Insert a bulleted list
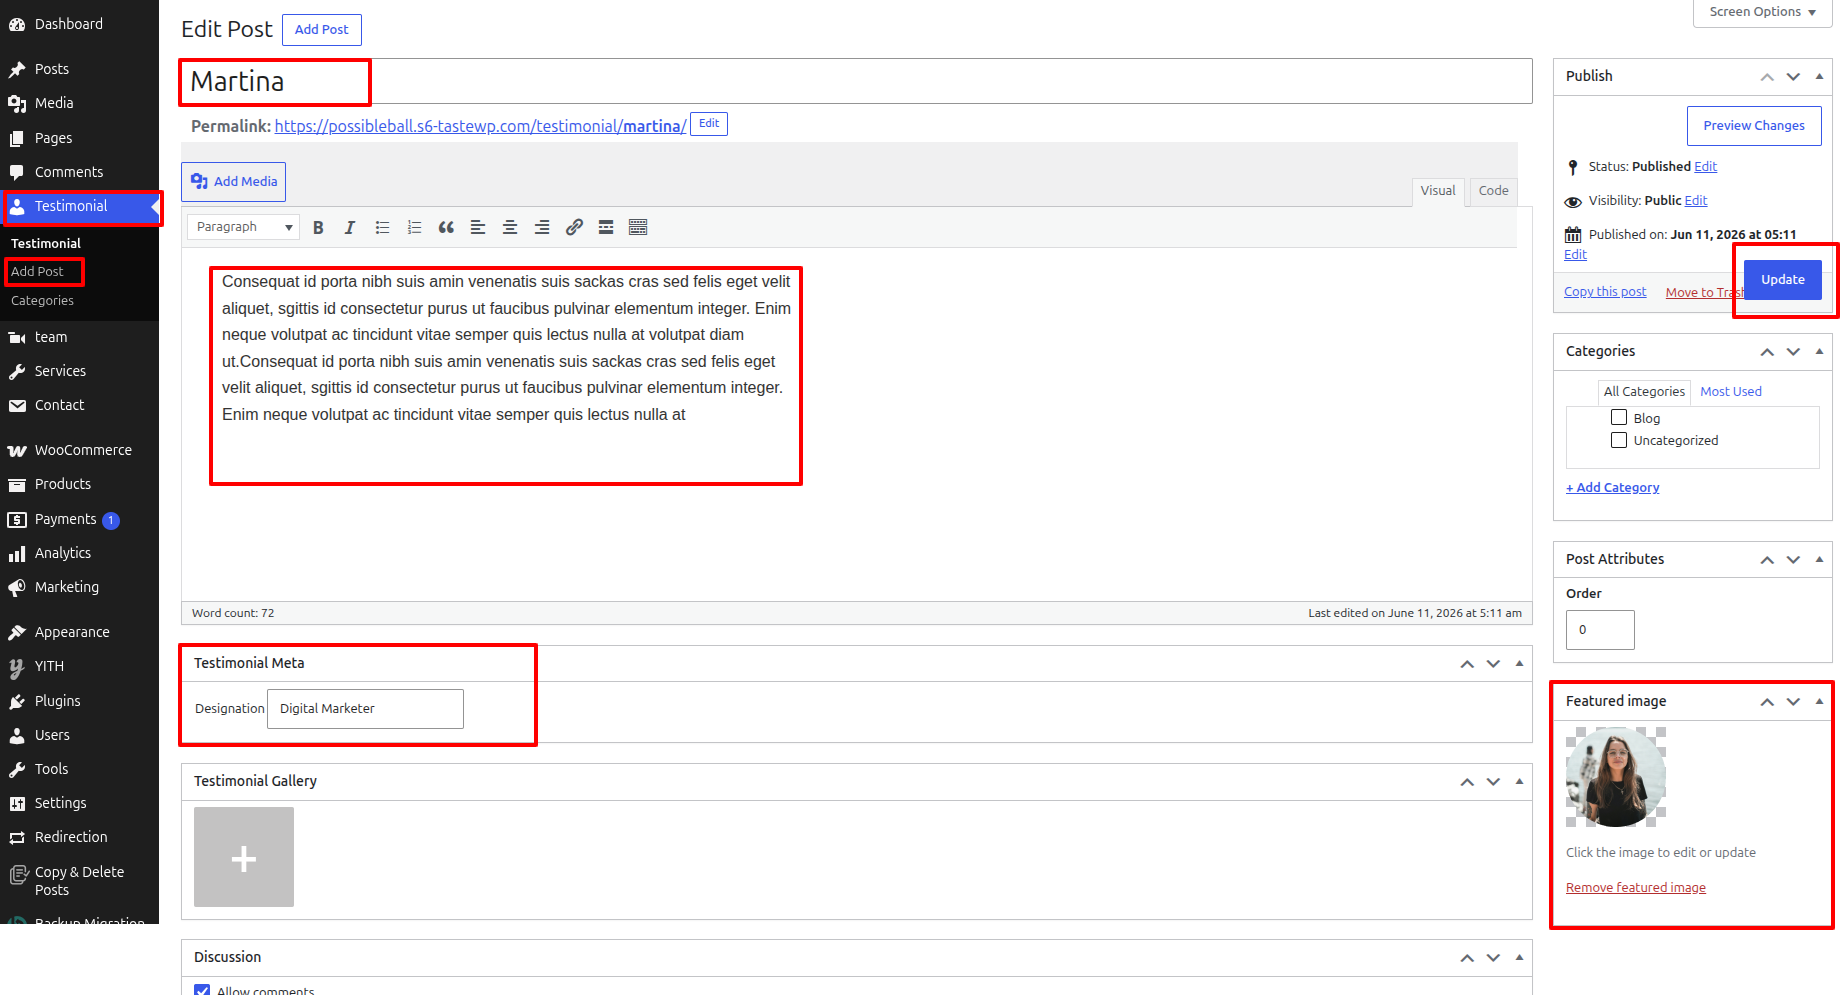 (x=382, y=227)
